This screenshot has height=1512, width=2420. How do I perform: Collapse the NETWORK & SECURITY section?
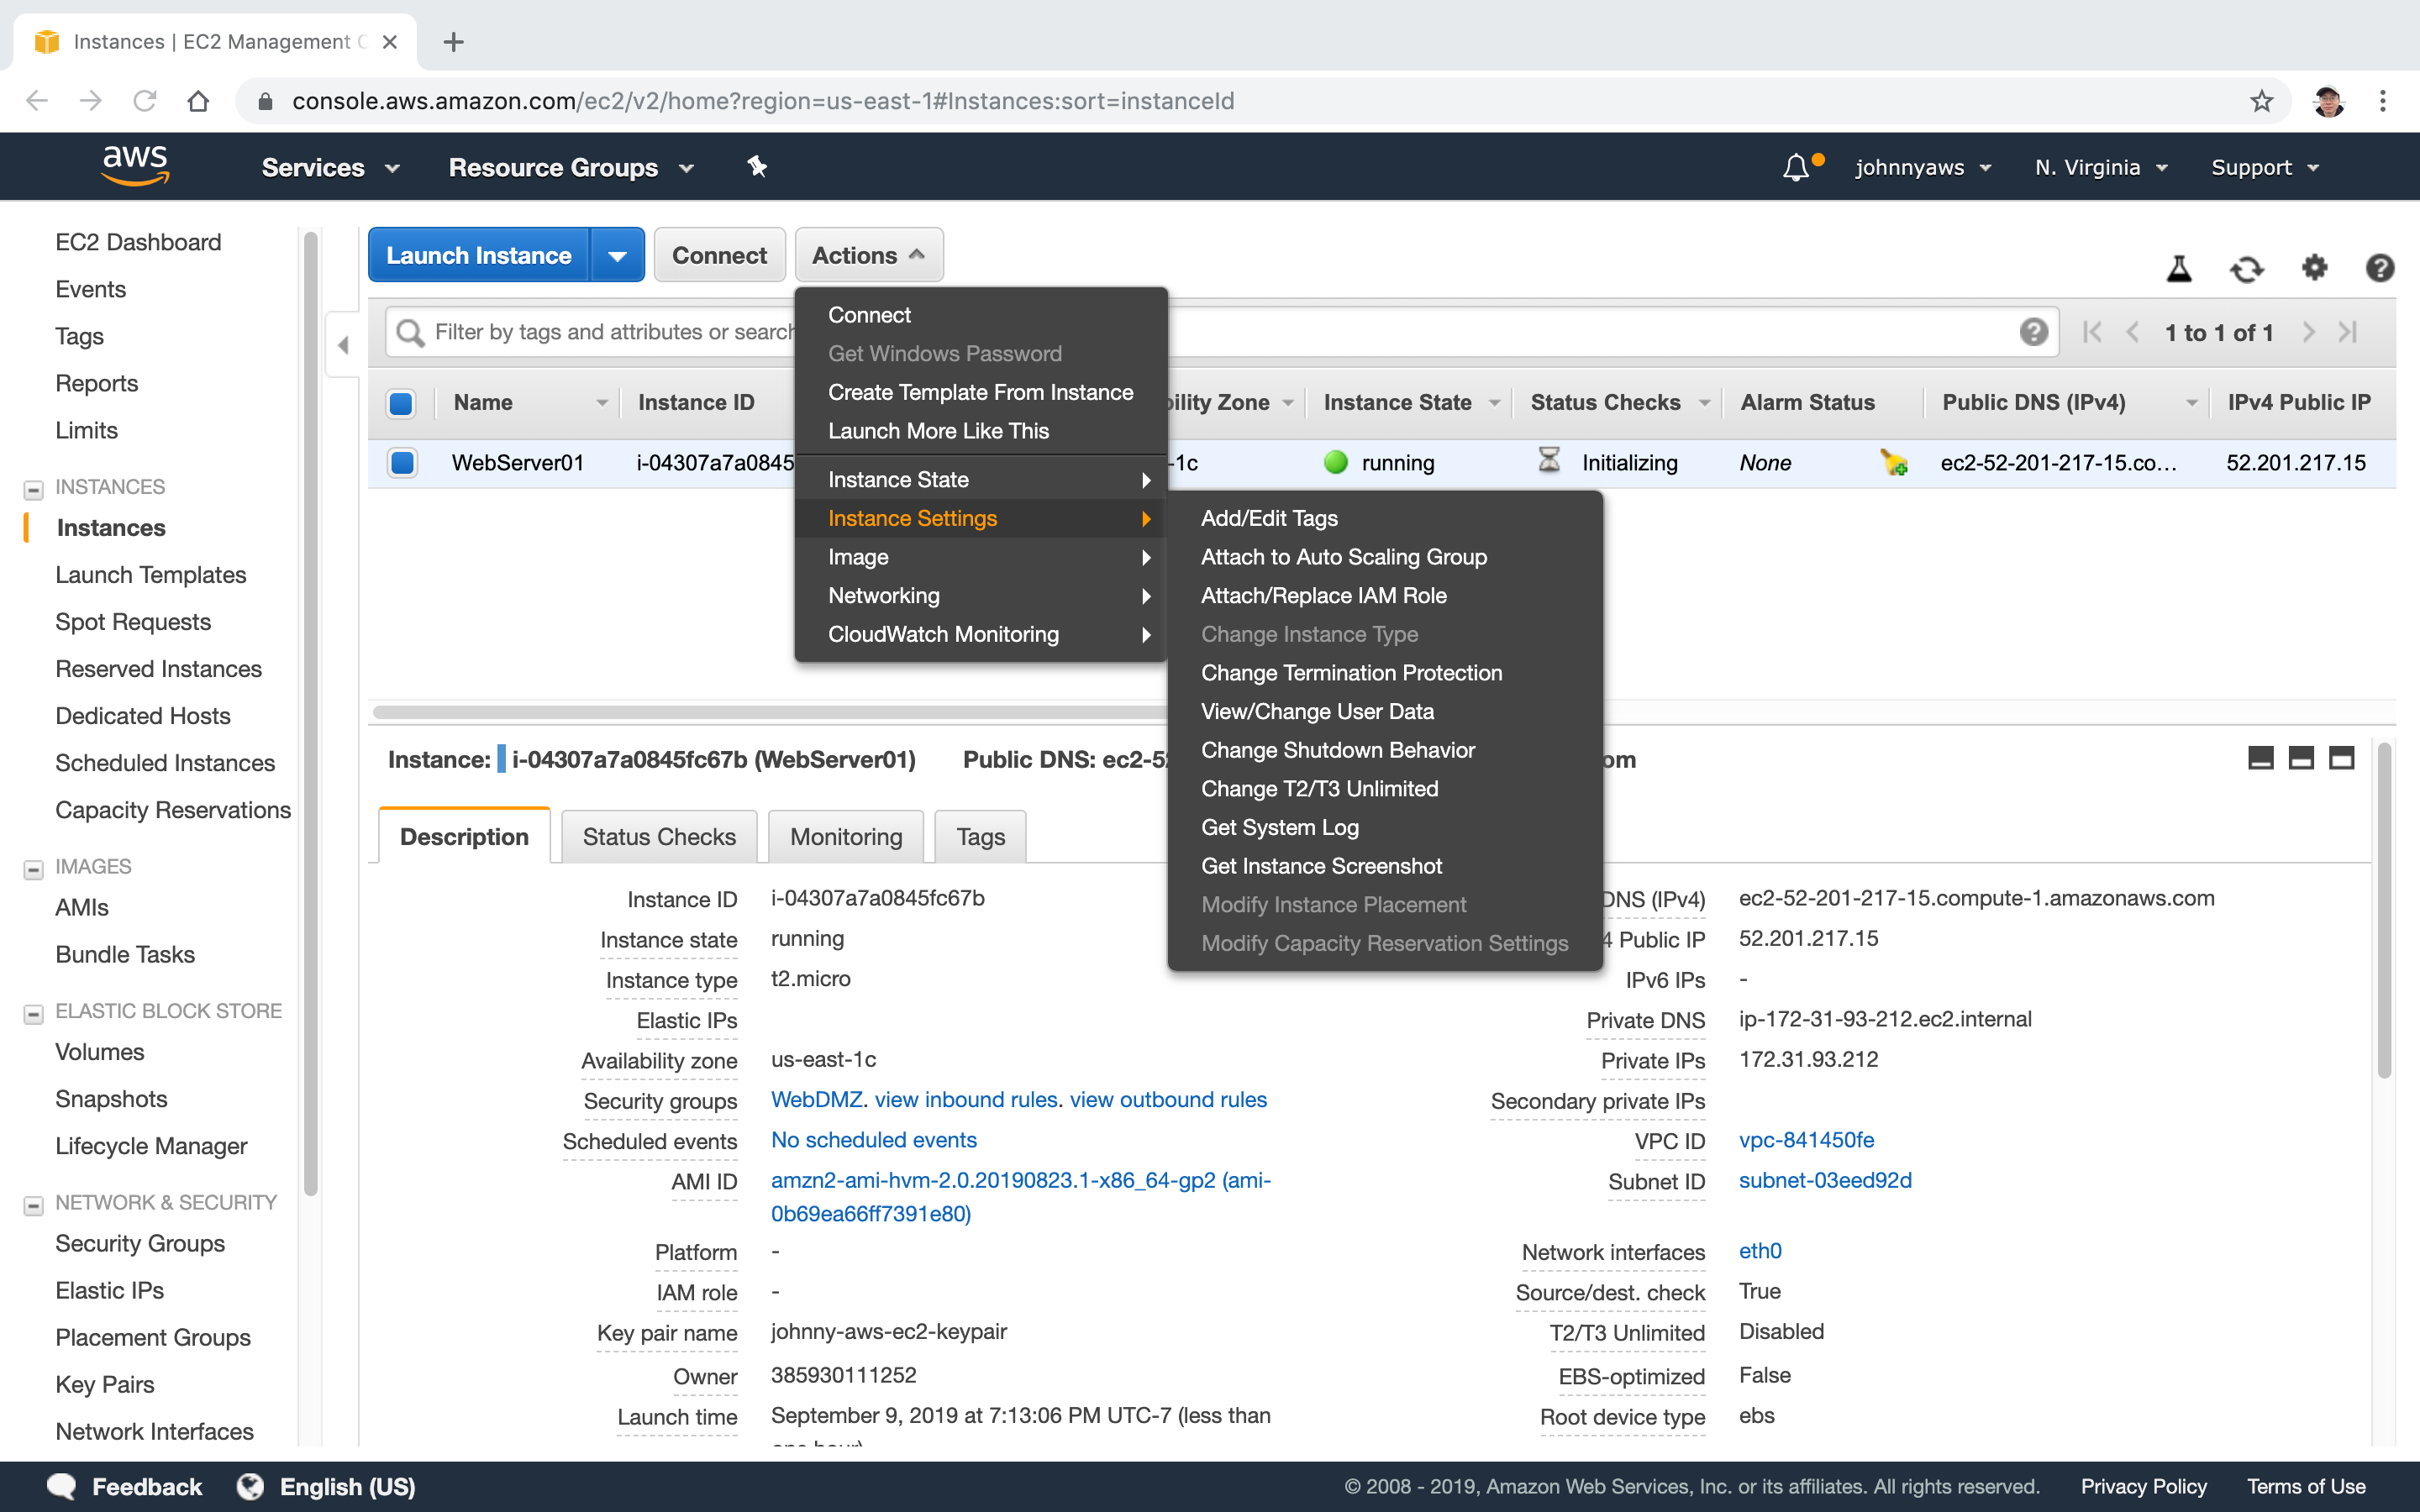[x=33, y=1205]
